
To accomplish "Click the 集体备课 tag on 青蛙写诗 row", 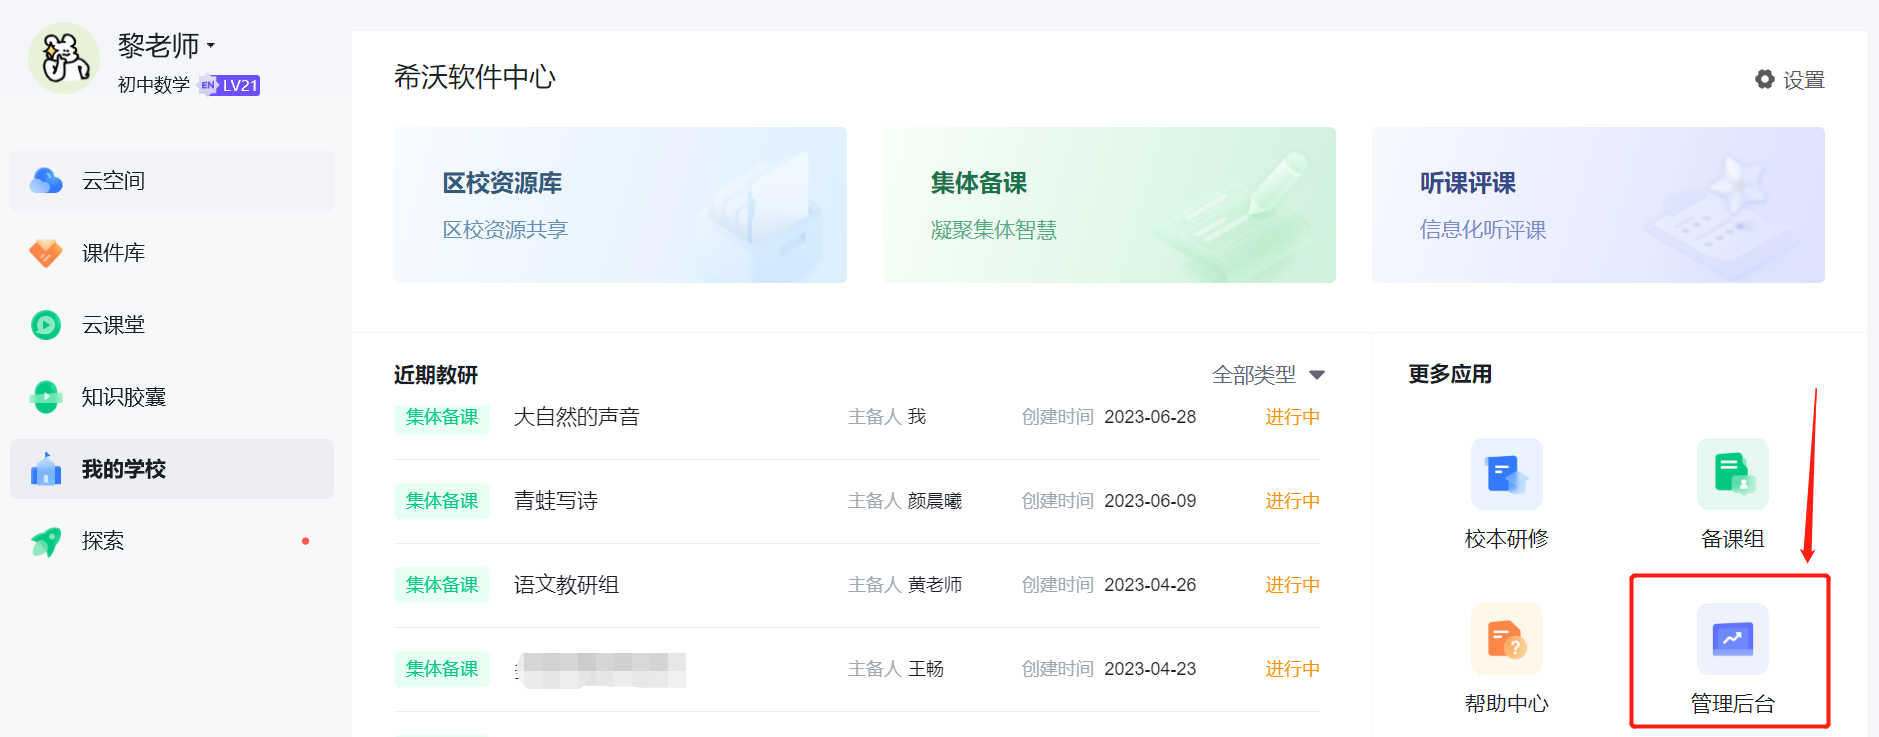I will [442, 501].
